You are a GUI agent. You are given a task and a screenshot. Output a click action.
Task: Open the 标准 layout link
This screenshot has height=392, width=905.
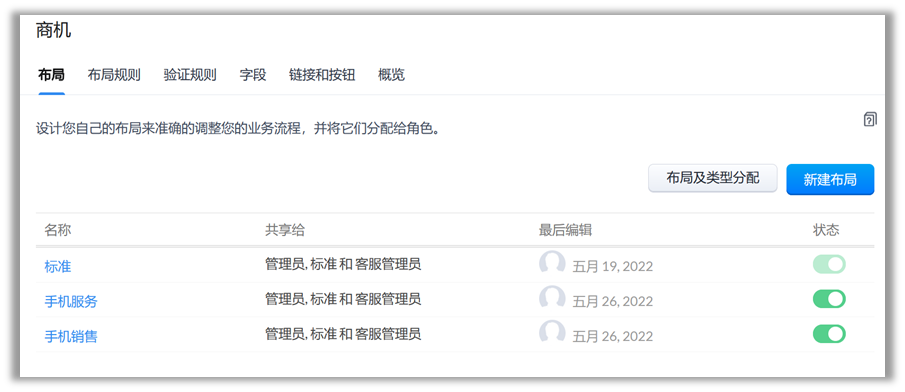[x=58, y=267]
